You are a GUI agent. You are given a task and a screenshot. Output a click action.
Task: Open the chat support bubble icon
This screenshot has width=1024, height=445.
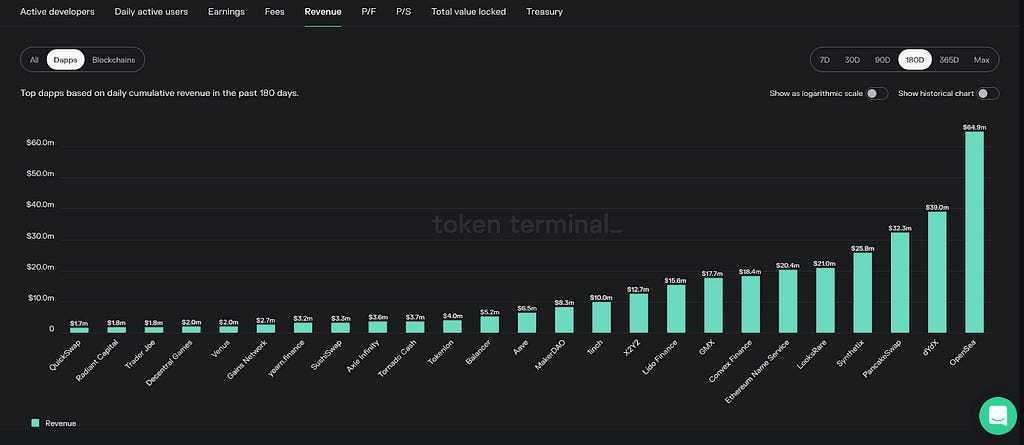[998, 416]
